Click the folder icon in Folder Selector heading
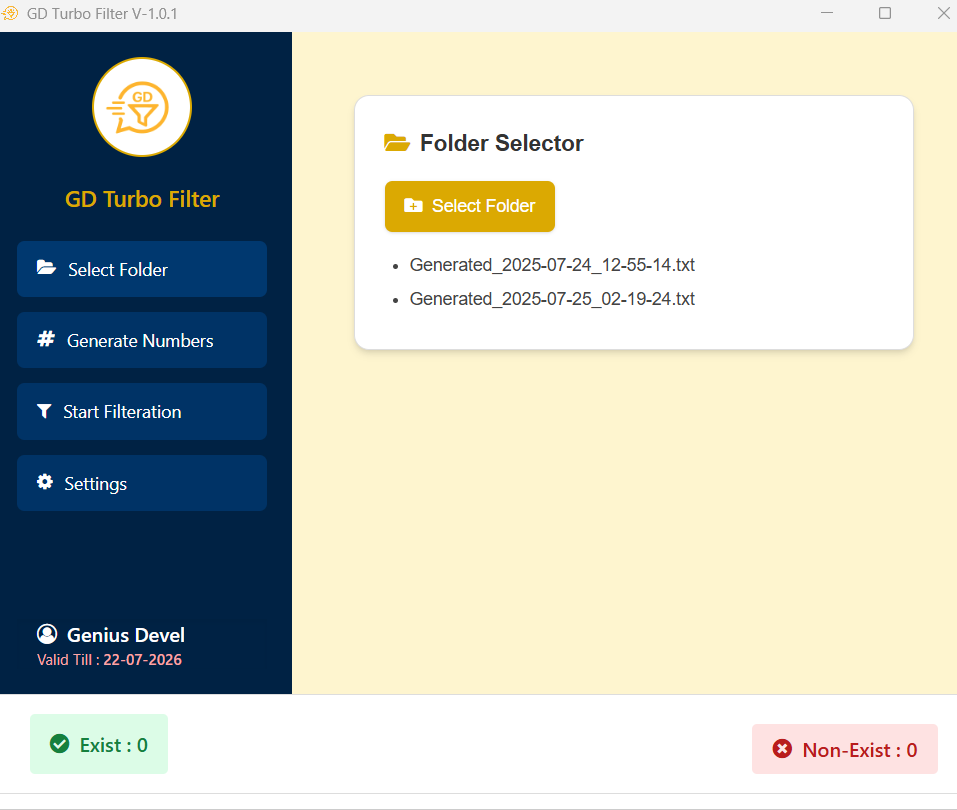The image size is (957, 810). pyautogui.click(x=397, y=143)
